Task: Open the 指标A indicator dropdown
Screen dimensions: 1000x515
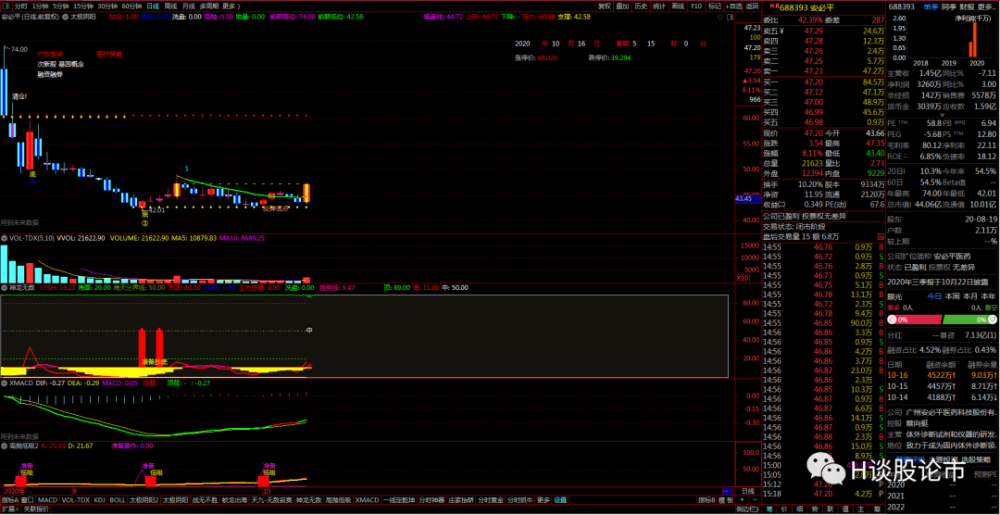Action: pos(10,500)
